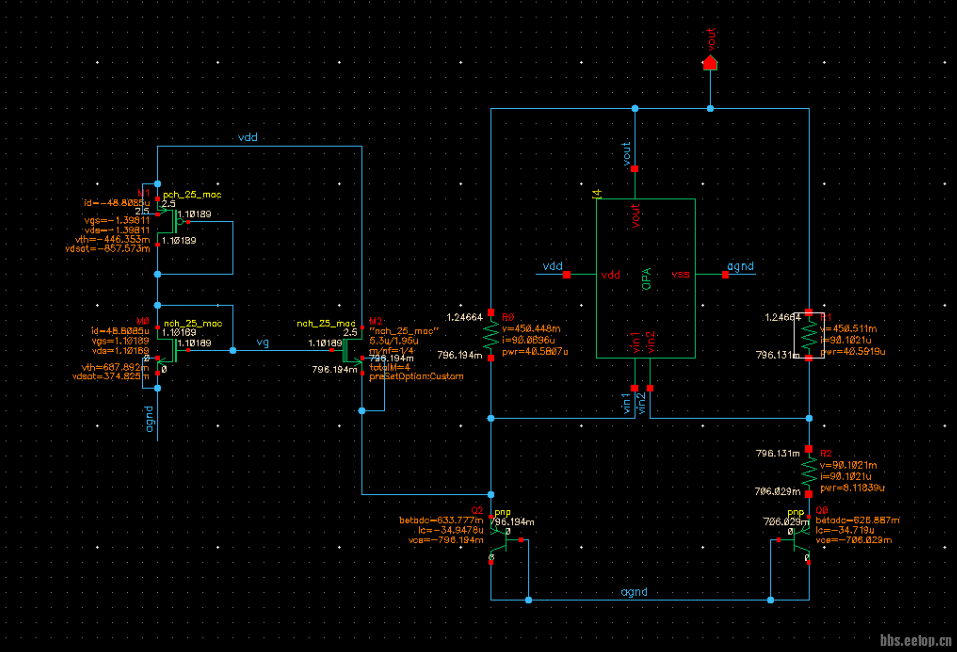Click the OPA's vss pin terminal
The width and height of the screenshot is (957, 652).
[723, 274]
